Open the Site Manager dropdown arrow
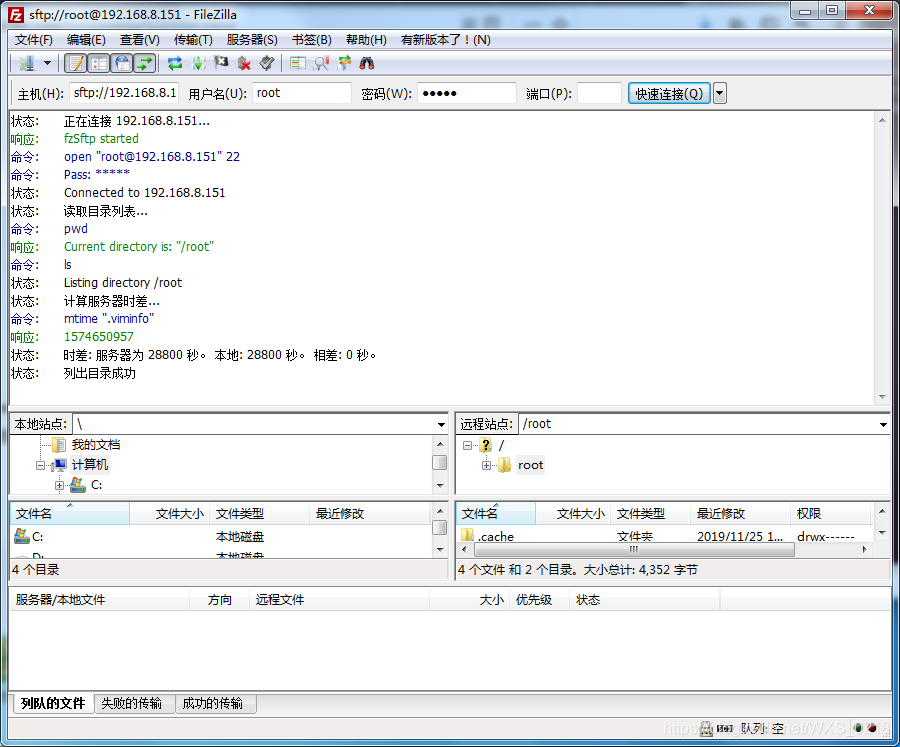The width and height of the screenshot is (900, 747). coord(48,63)
